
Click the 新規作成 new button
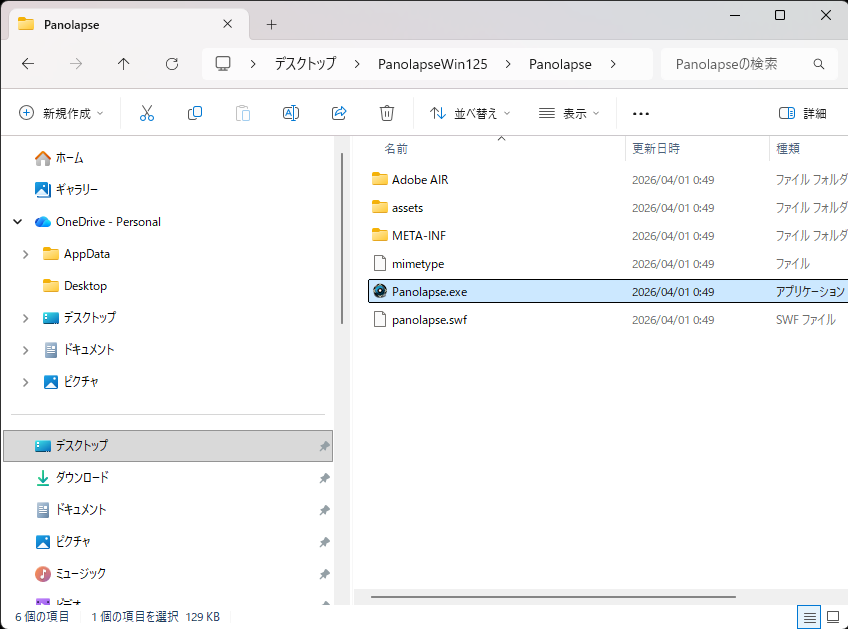tap(61, 113)
